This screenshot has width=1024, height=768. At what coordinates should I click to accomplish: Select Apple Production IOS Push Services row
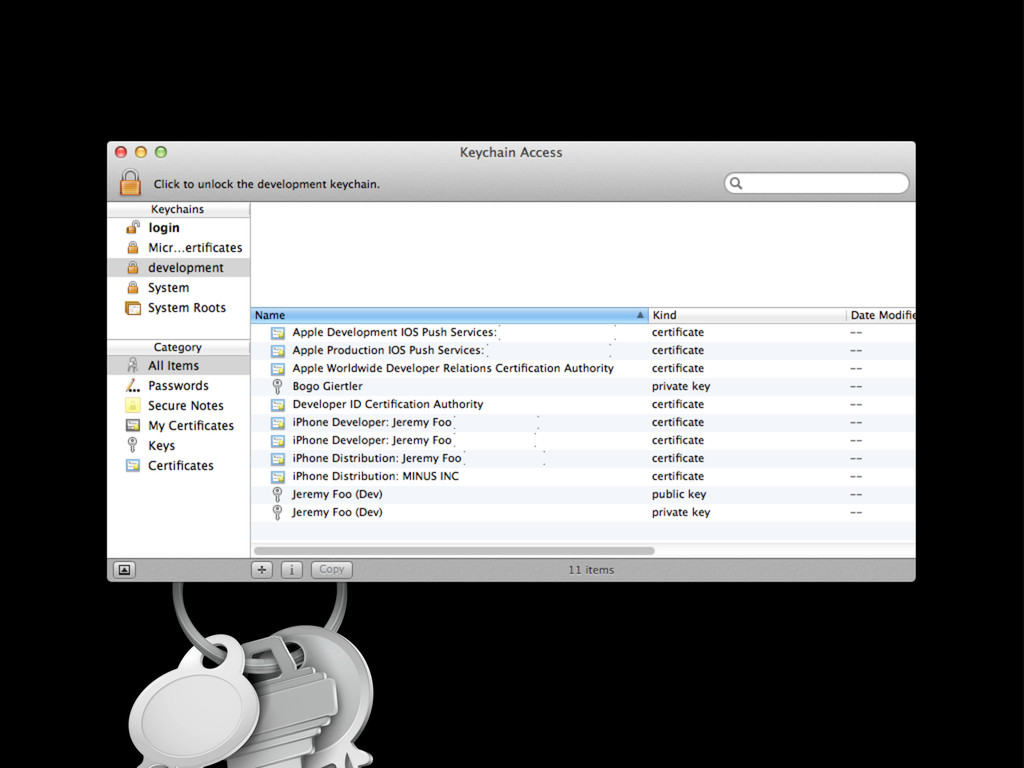tap(583, 351)
